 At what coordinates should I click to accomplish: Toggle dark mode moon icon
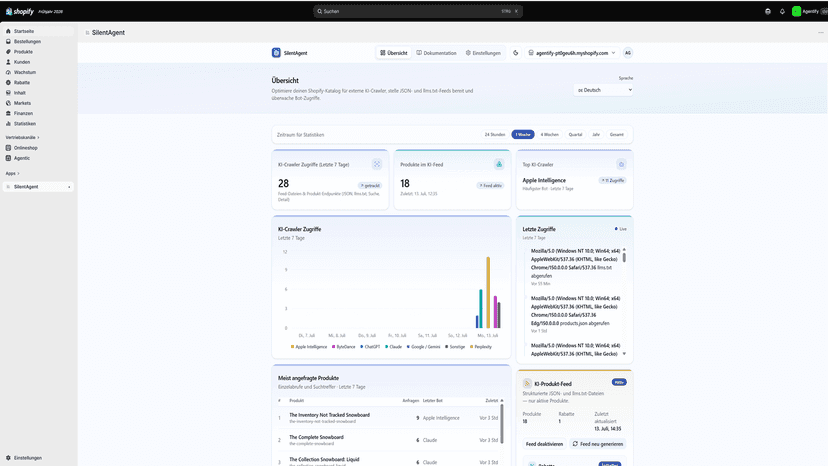point(516,53)
